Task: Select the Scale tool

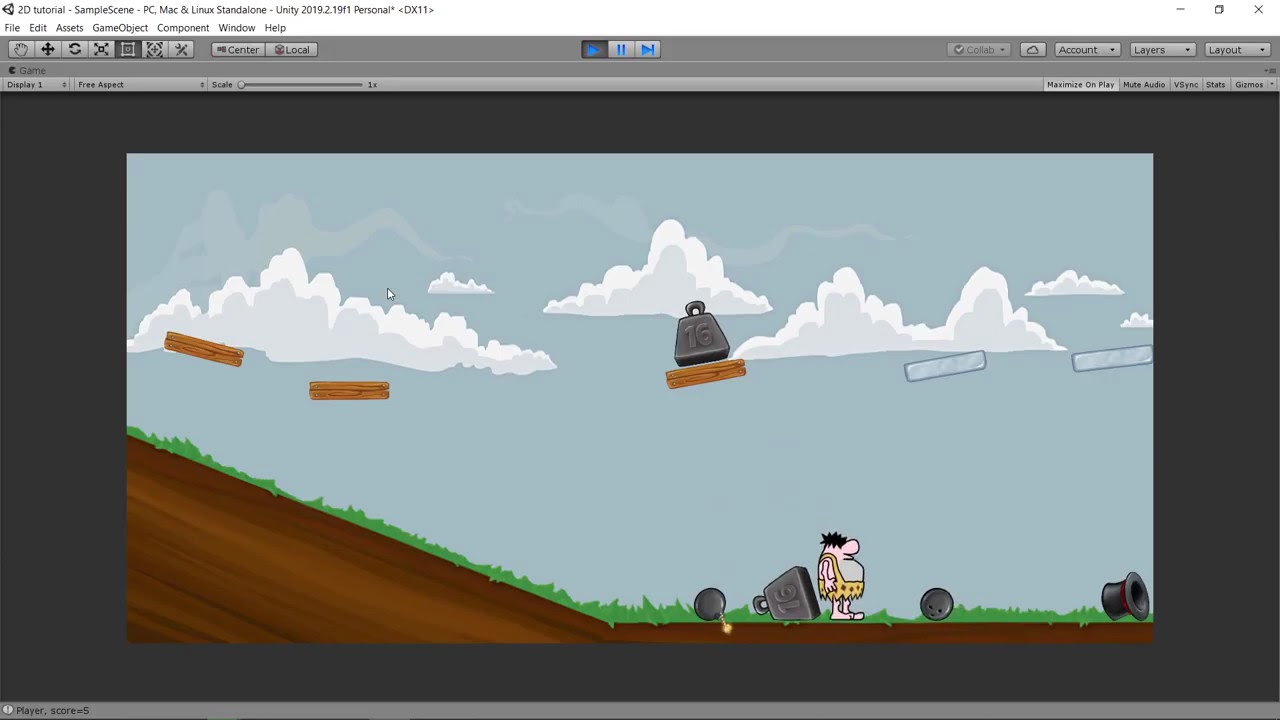Action: [101, 49]
